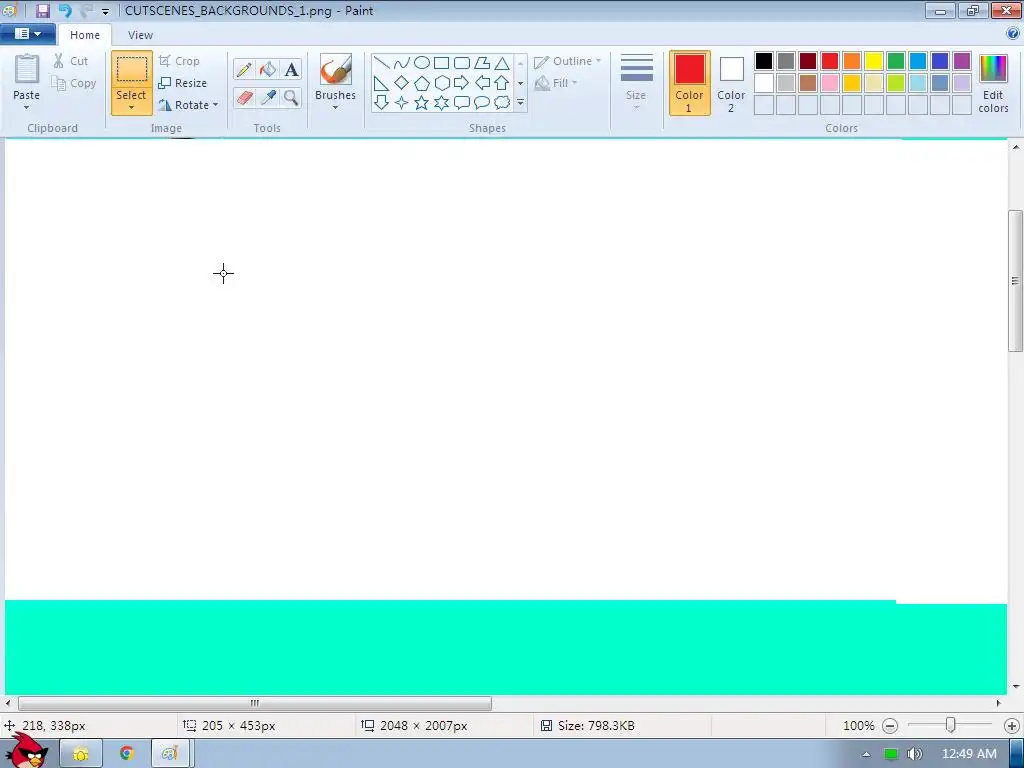Screen dimensions: 1024x768
Task: Click the Crop button
Action: point(179,61)
